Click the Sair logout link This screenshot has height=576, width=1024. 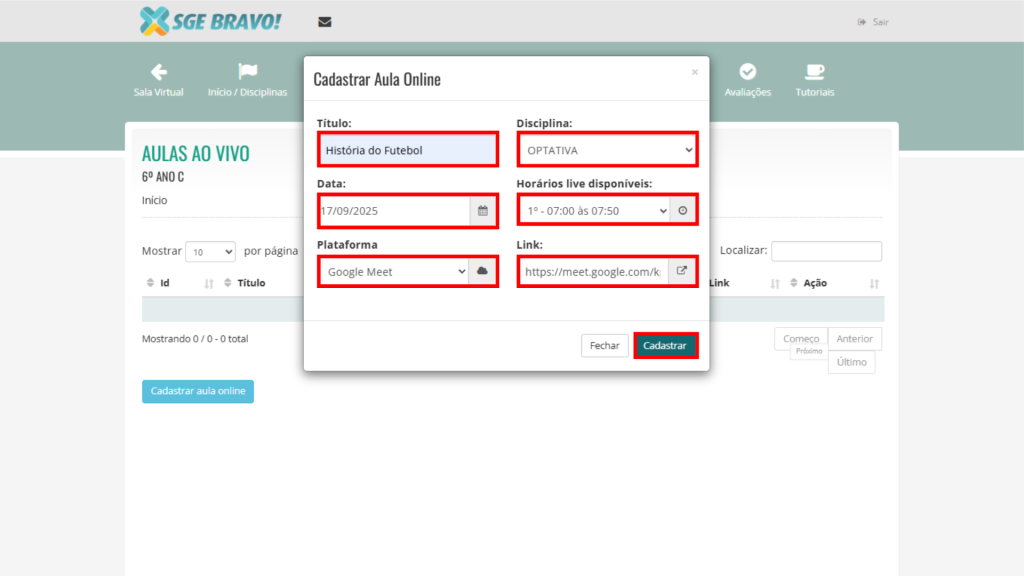coord(873,22)
